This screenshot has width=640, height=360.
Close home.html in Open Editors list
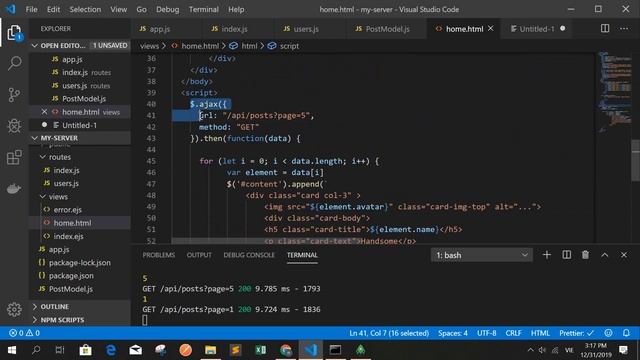pyautogui.click(x=44, y=112)
